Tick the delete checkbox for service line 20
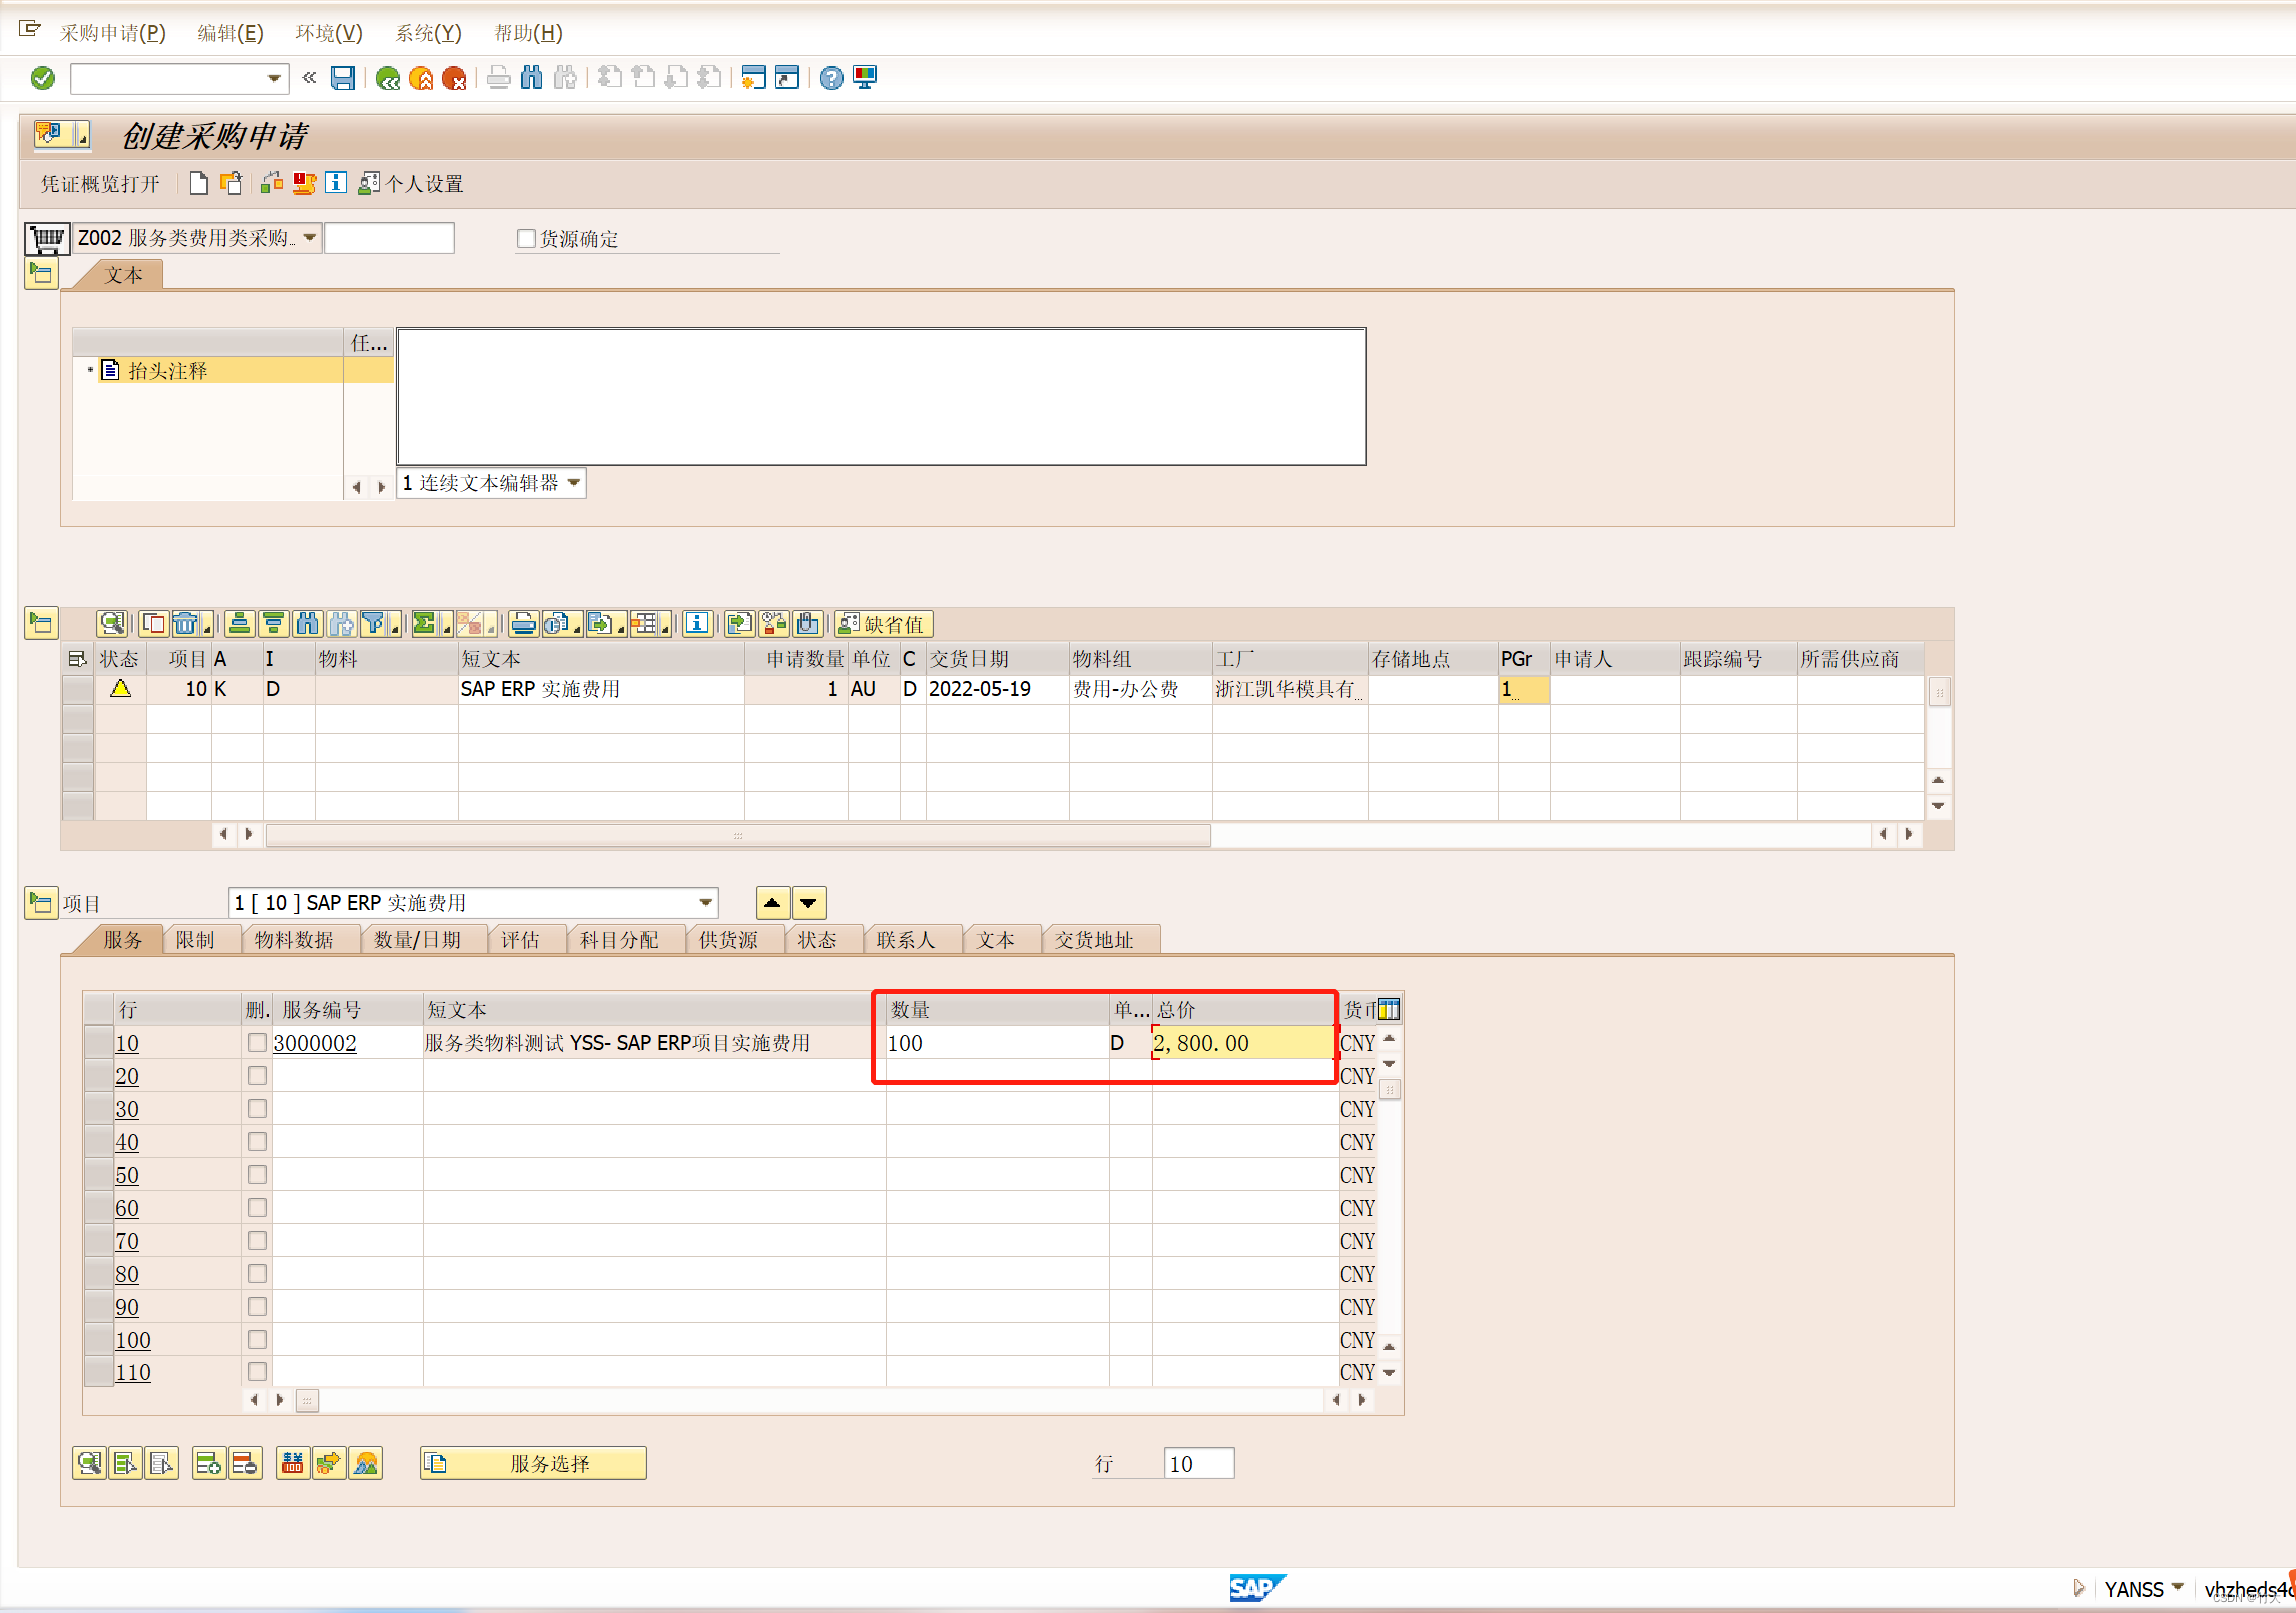 [257, 1075]
